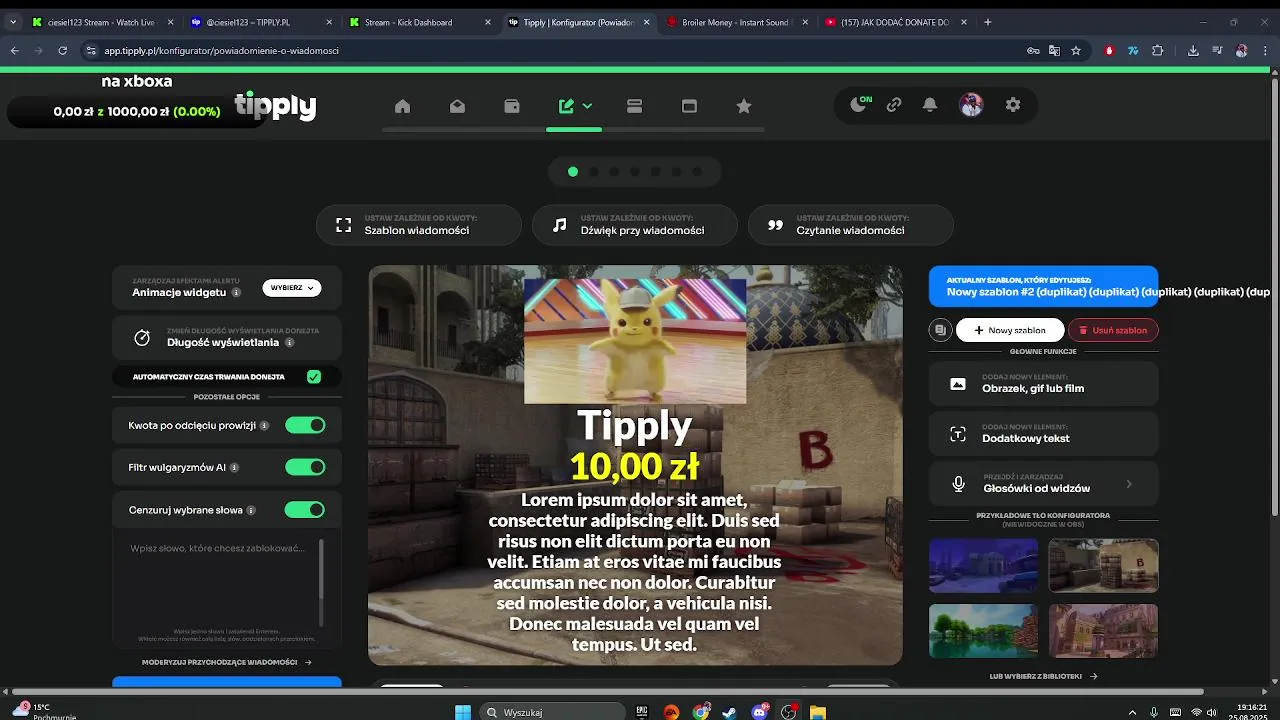Screen dimensions: 1280x720
Task: Click the template list icon beside Nowy szablon
Action: pyautogui.click(x=939, y=330)
